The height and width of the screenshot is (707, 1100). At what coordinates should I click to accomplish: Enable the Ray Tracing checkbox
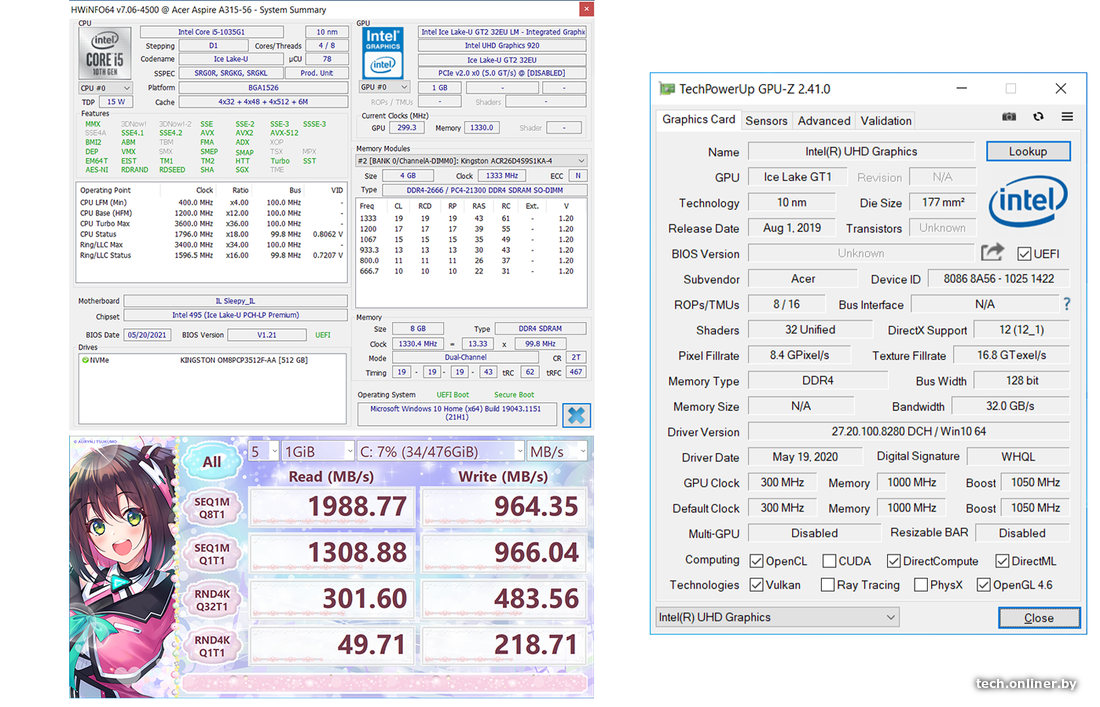pos(827,585)
